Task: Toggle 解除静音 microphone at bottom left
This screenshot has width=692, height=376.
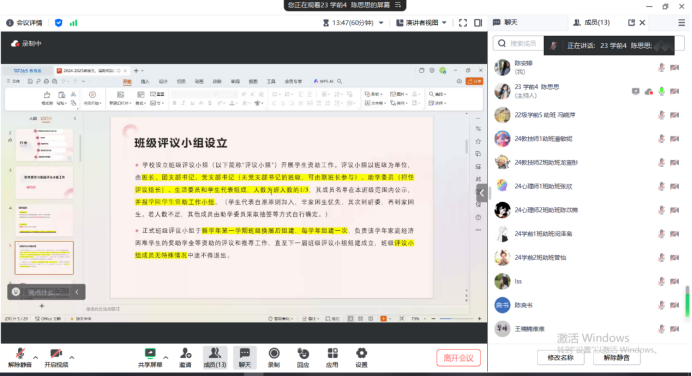Action: click(x=20, y=357)
